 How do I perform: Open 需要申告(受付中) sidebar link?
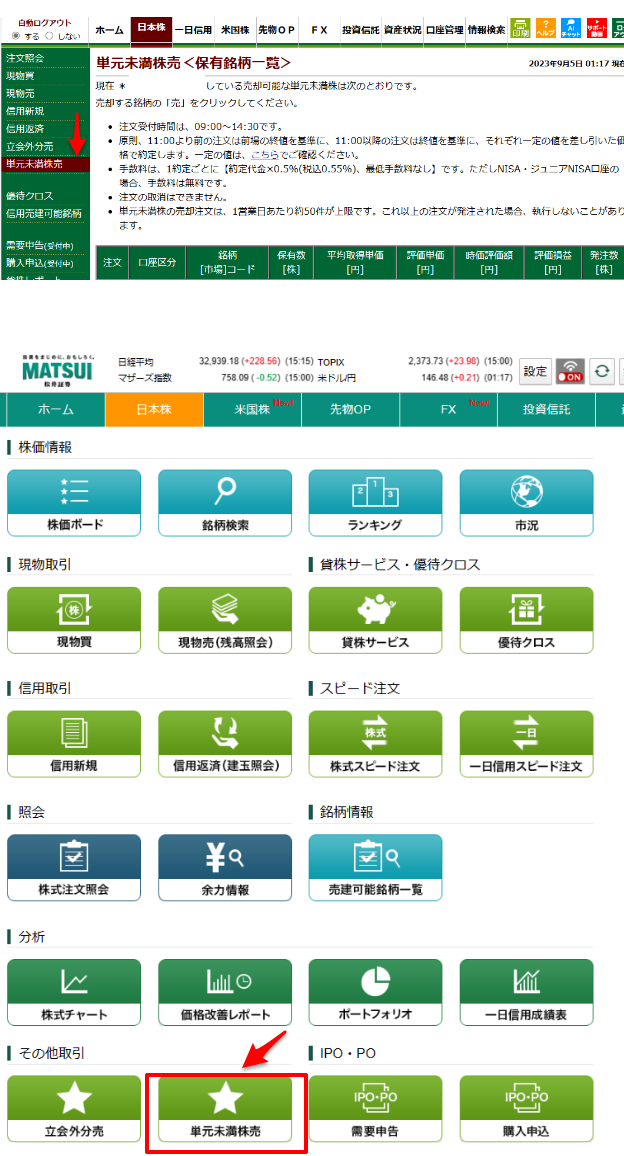tap(40, 246)
